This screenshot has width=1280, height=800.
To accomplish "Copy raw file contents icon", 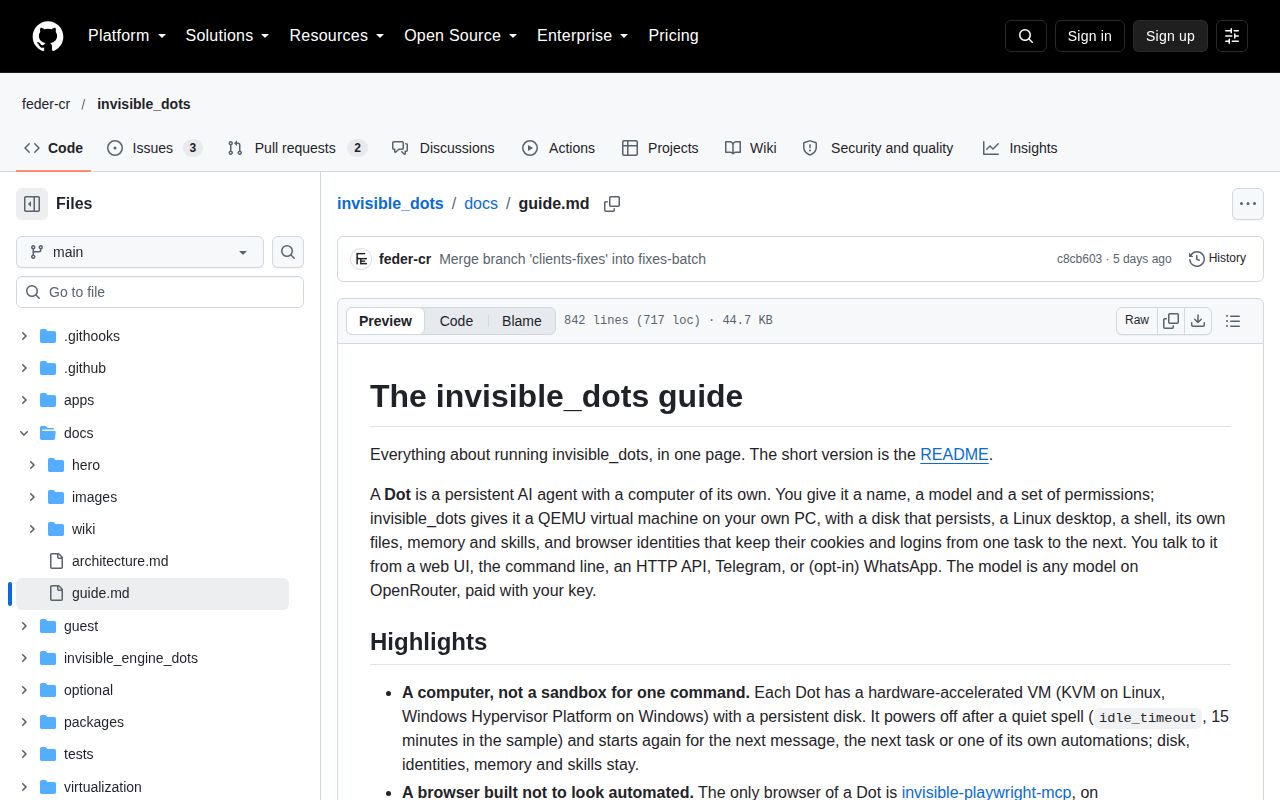I will click(1171, 321).
